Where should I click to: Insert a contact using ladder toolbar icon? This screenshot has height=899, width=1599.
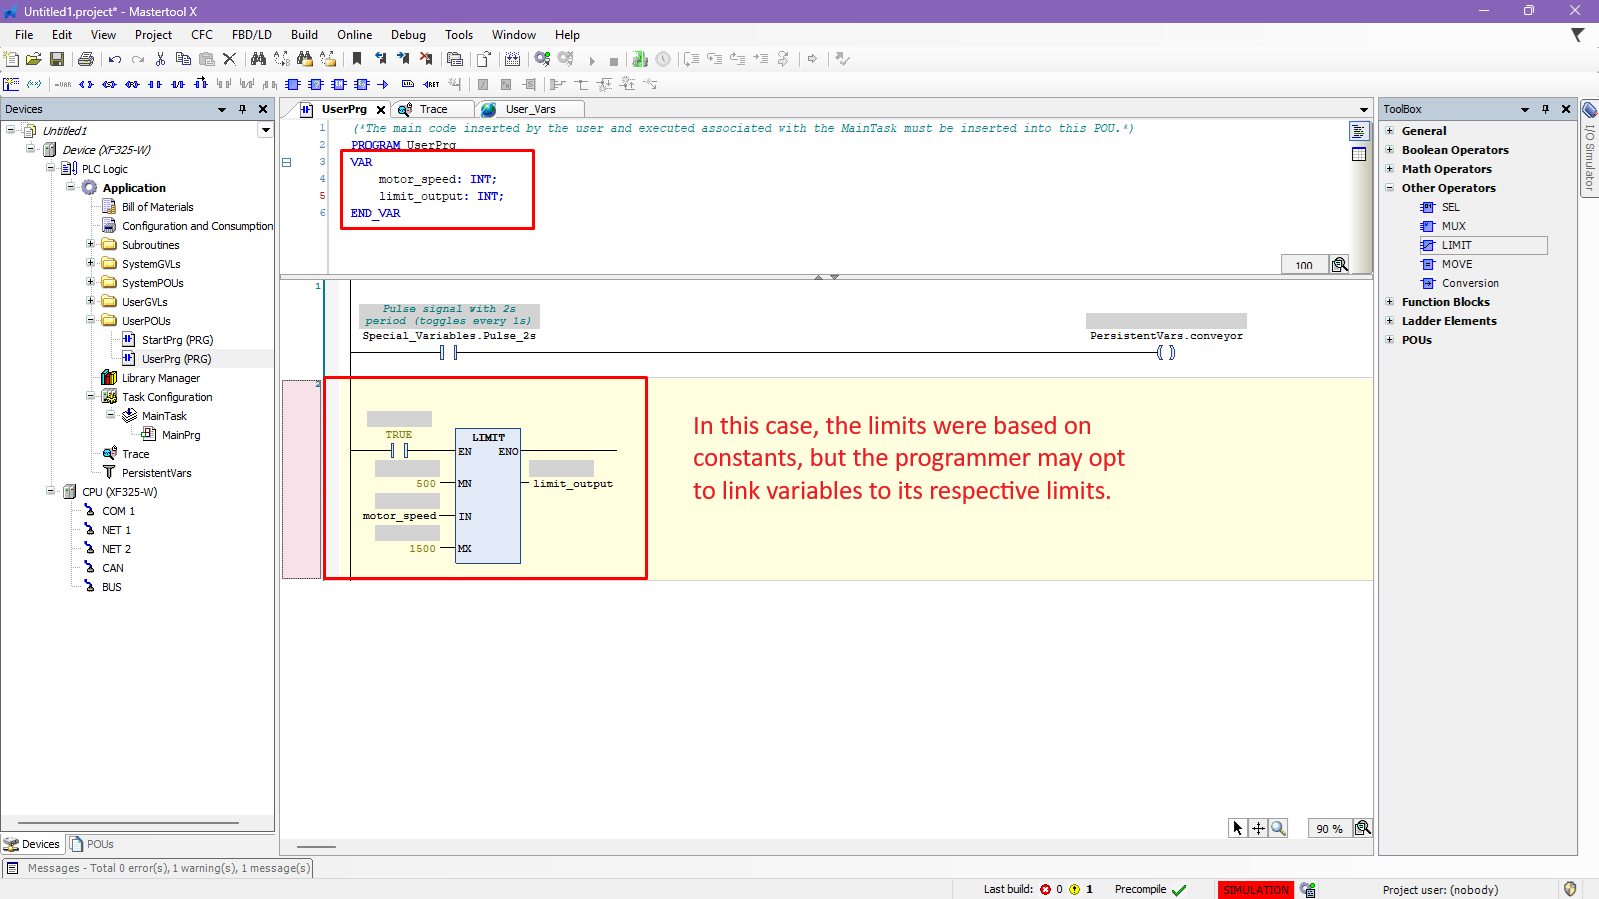click(155, 85)
